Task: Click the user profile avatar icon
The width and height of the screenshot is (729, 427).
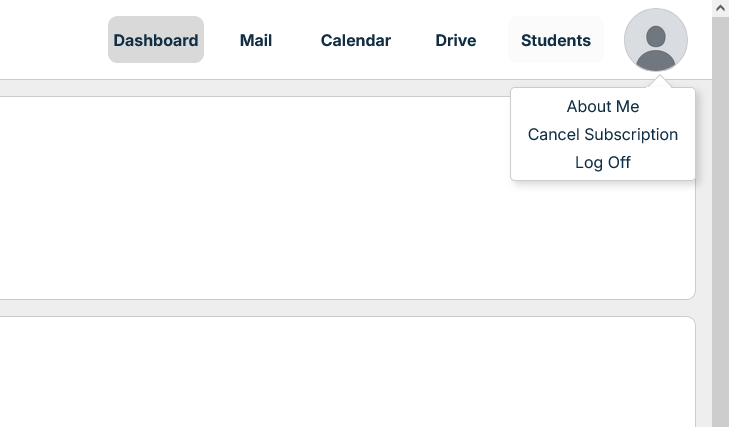Action: pos(655,40)
